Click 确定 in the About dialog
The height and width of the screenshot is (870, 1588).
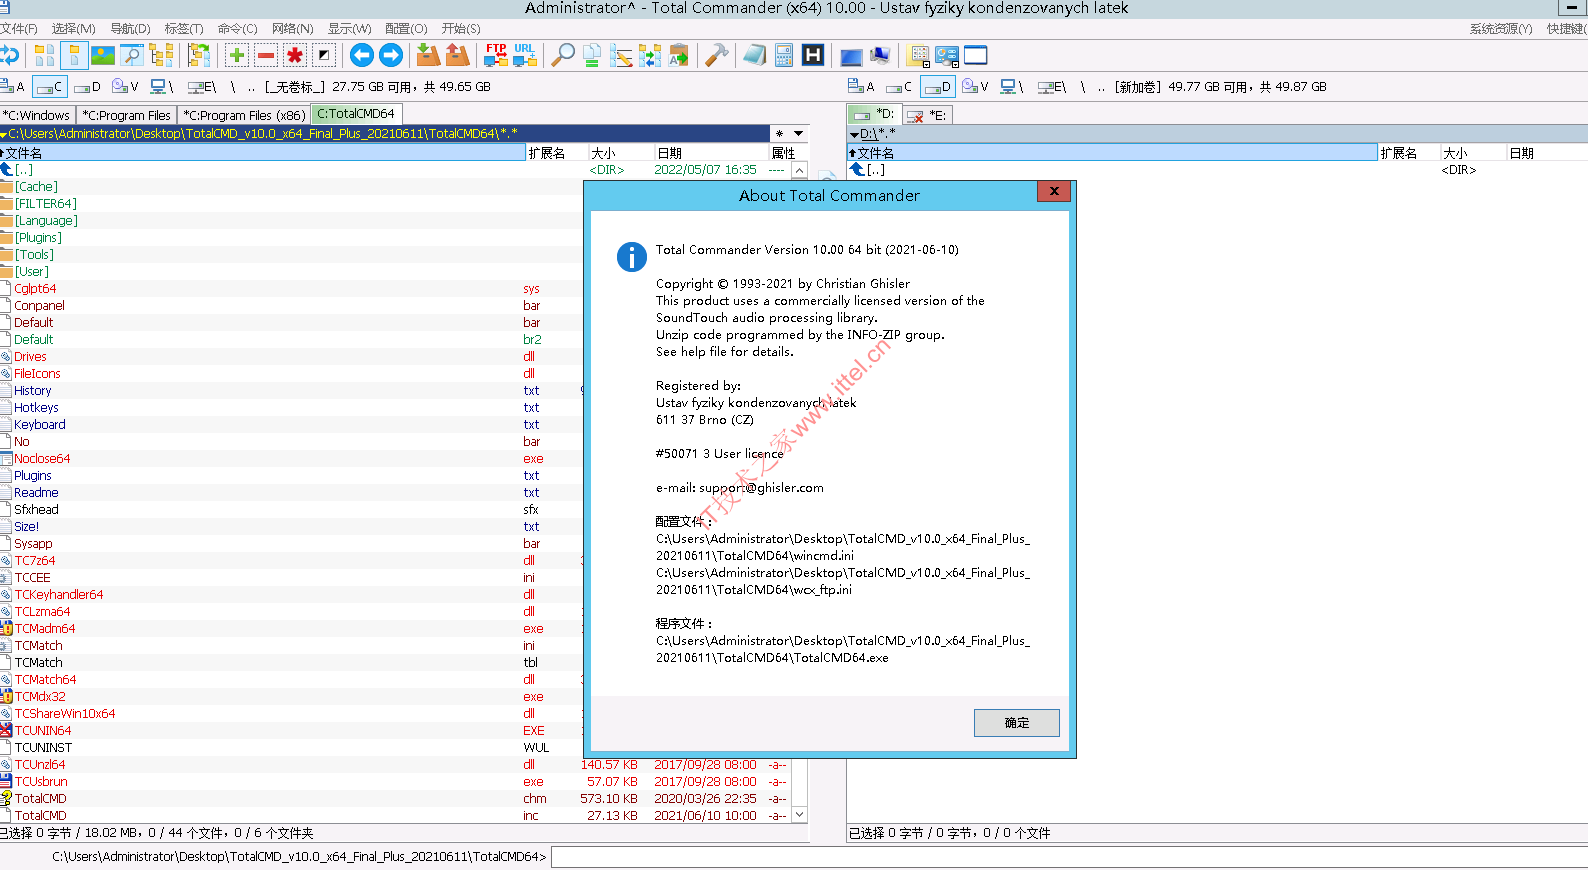1016,723
